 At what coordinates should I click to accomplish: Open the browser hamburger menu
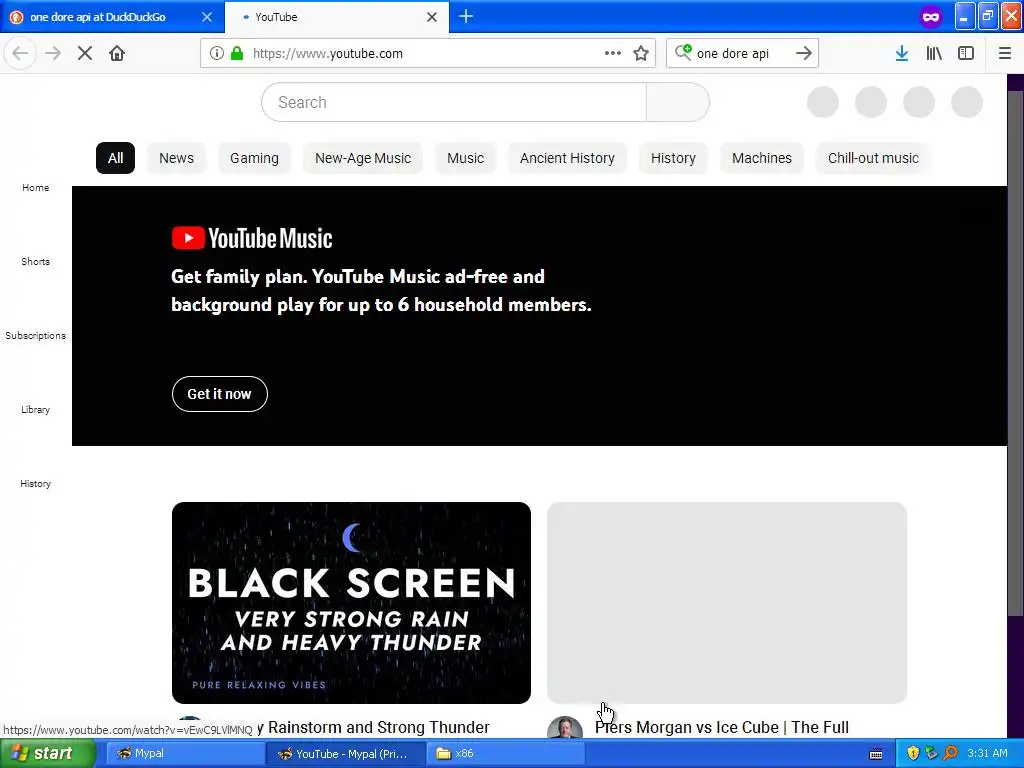tap(1005, 53)
